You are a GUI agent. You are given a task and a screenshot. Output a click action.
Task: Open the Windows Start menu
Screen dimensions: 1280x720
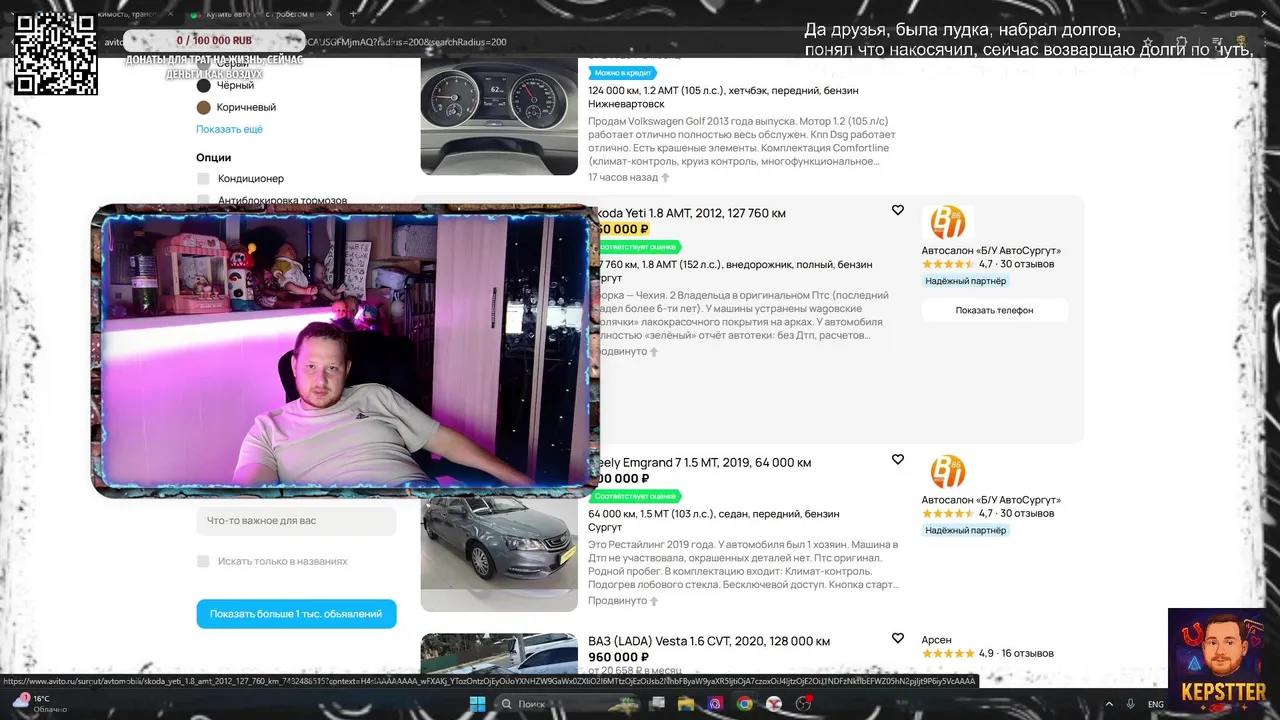[477, 704]
